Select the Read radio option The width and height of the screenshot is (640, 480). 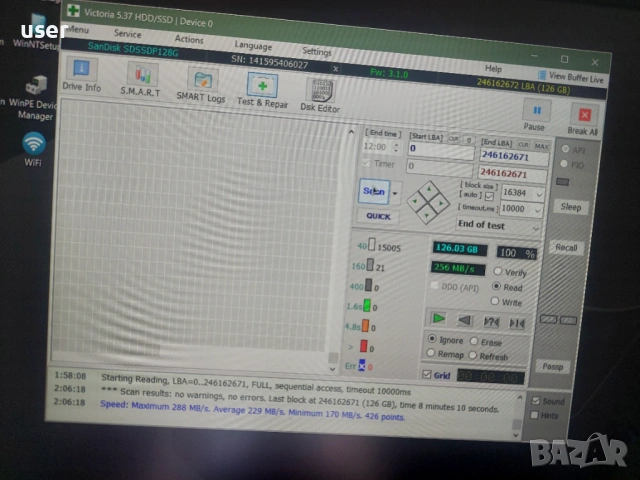point(496,286)
